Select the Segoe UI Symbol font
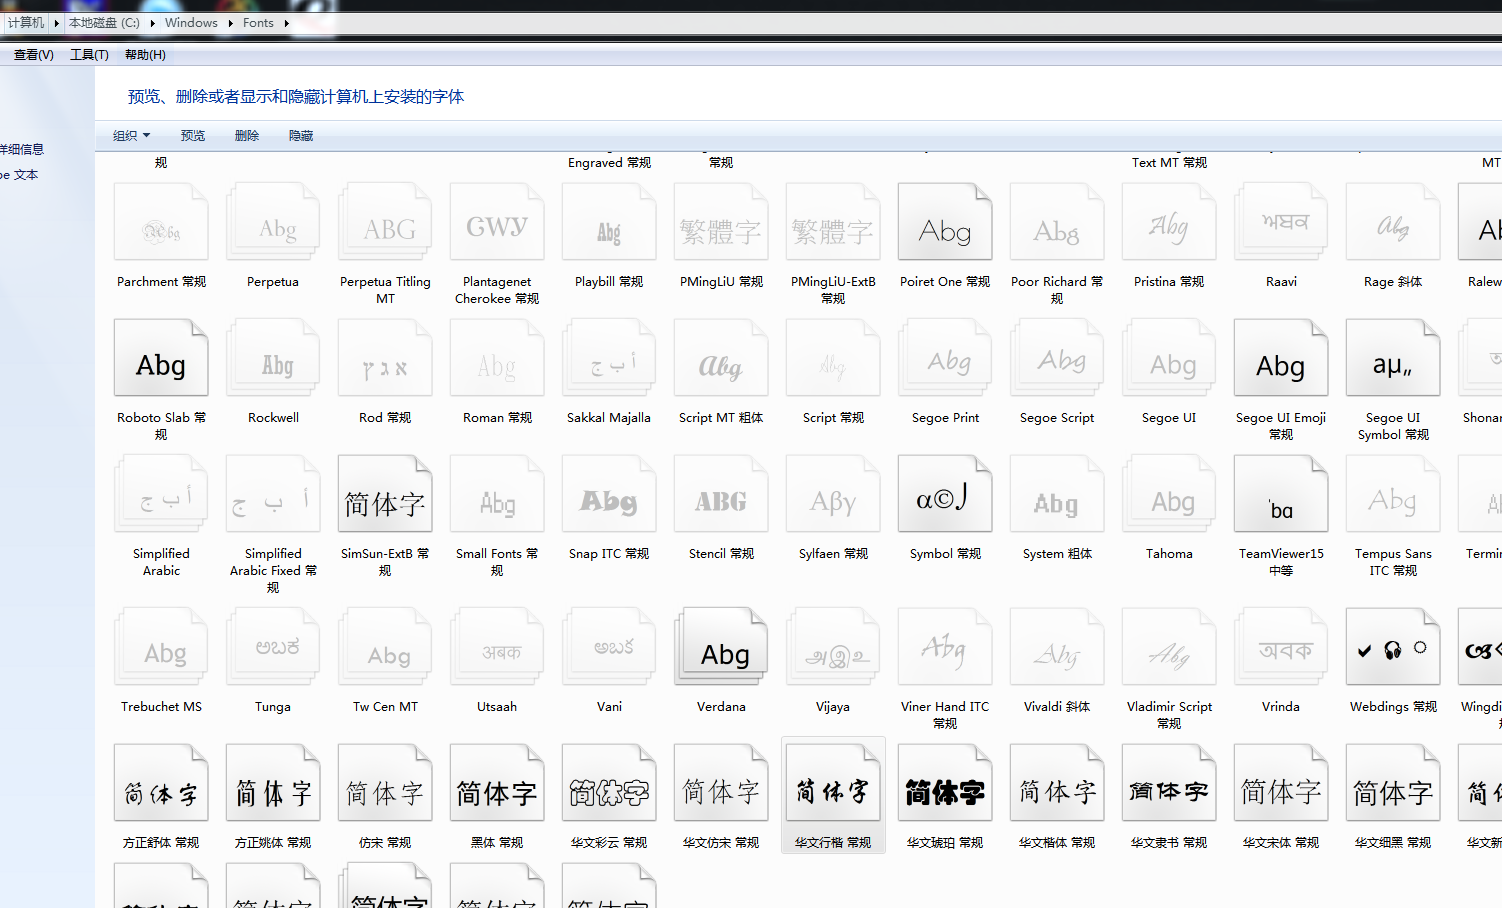Image resolution: width=1502 pixels, height=908 pixels. point(1393,358)
